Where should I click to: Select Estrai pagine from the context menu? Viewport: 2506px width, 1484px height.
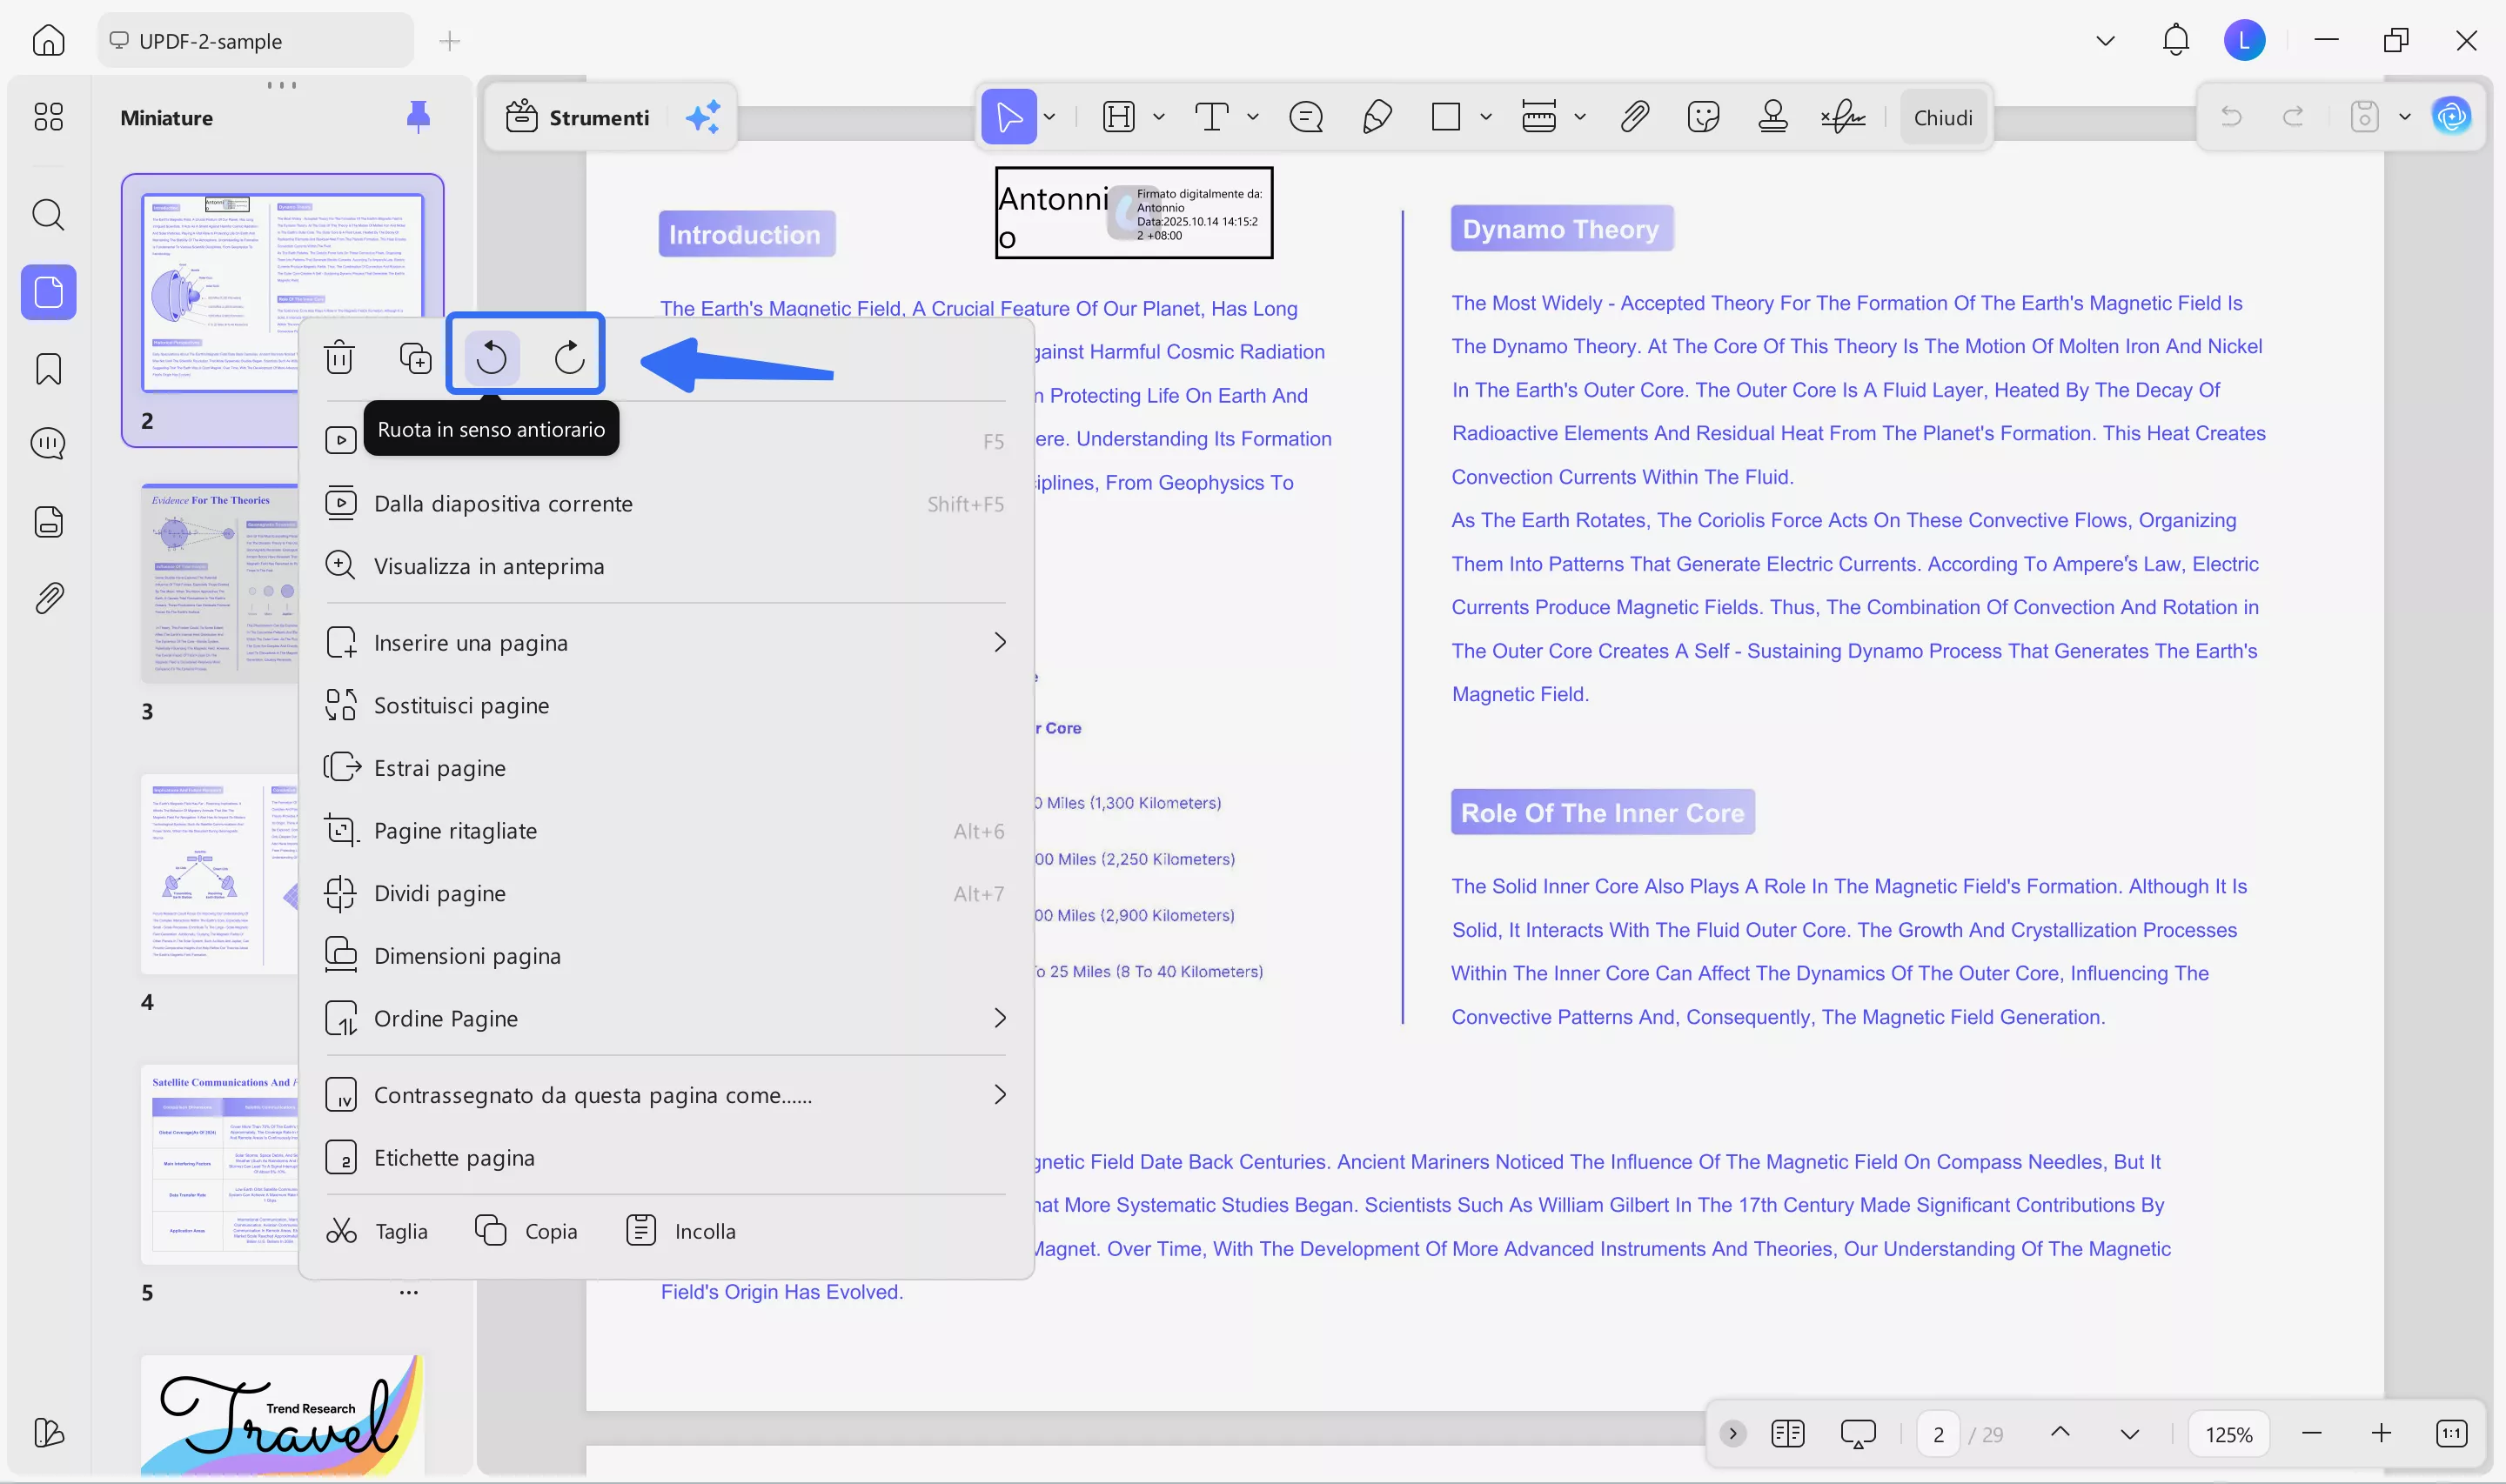[440, 767]
